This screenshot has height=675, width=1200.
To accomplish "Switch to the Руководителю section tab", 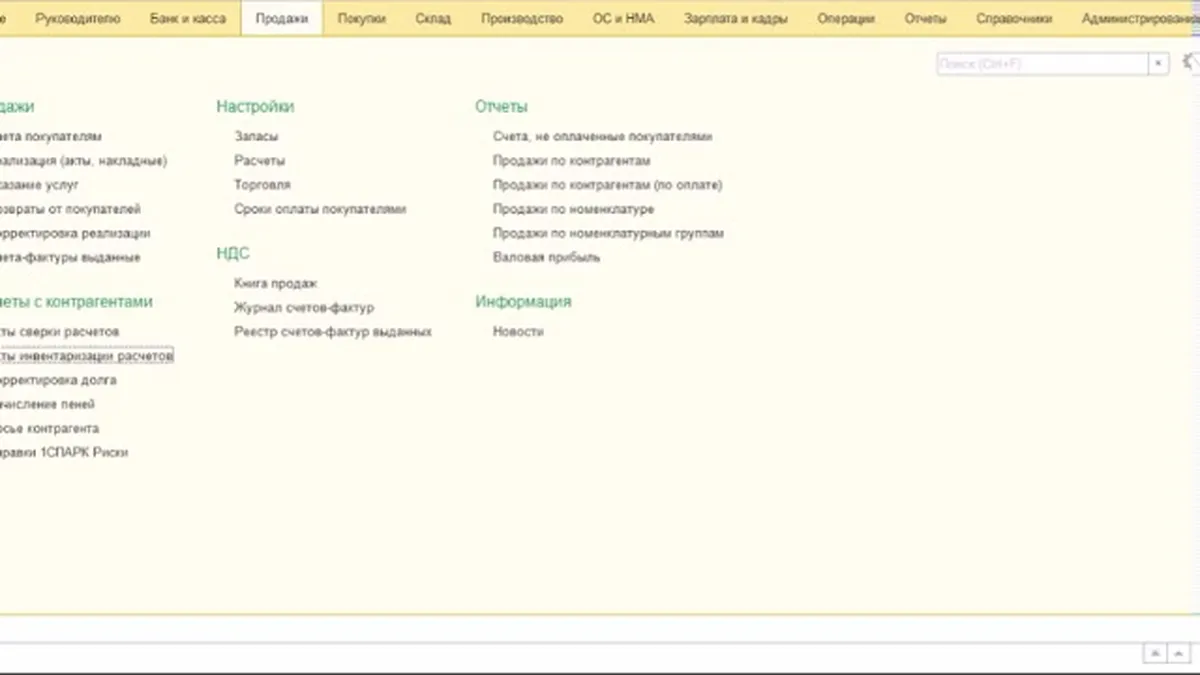I will pyautogui.click(x=77, y=18).
